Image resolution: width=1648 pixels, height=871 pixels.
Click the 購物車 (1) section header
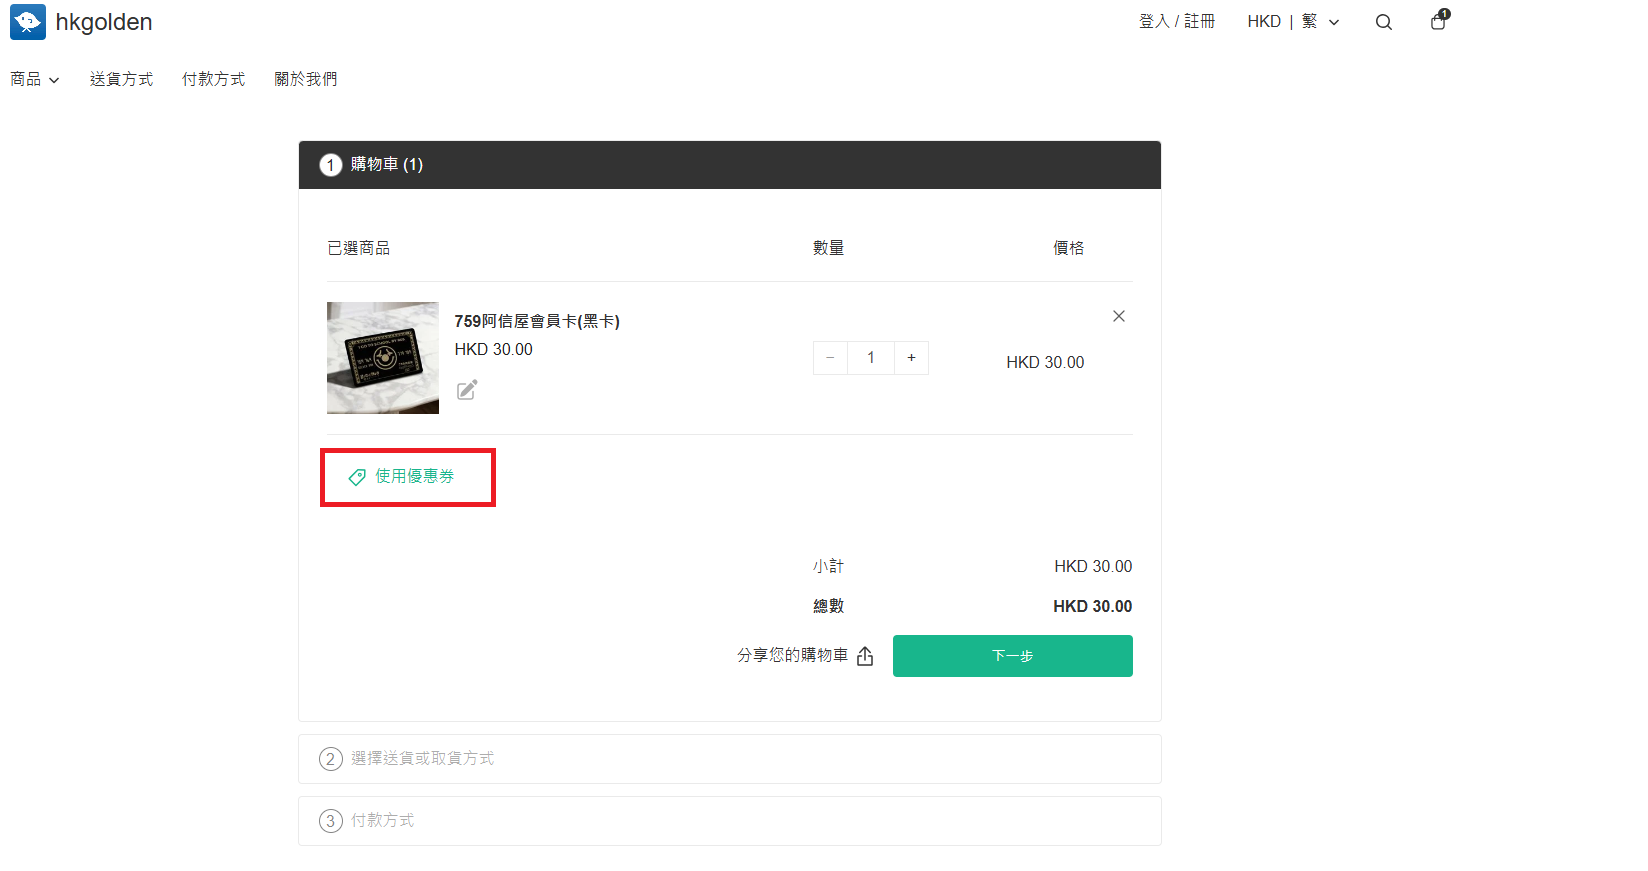[730, 165]
